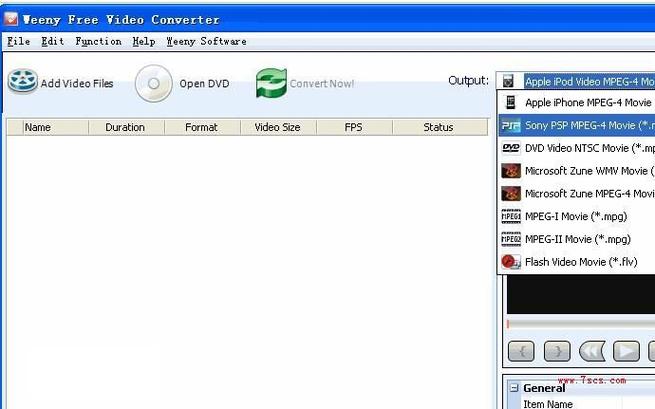Viewport: 655px width, 409px height.
Task: Sort list by Format column header
Action: tap(202, 127)
